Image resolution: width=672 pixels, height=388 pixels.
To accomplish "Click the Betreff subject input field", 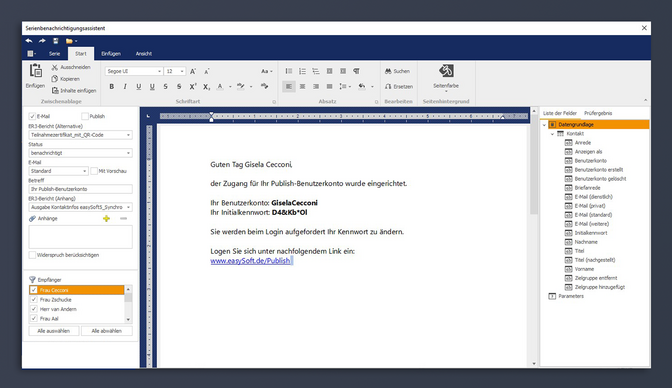I will pyautogui.click(x=81, y=189).
